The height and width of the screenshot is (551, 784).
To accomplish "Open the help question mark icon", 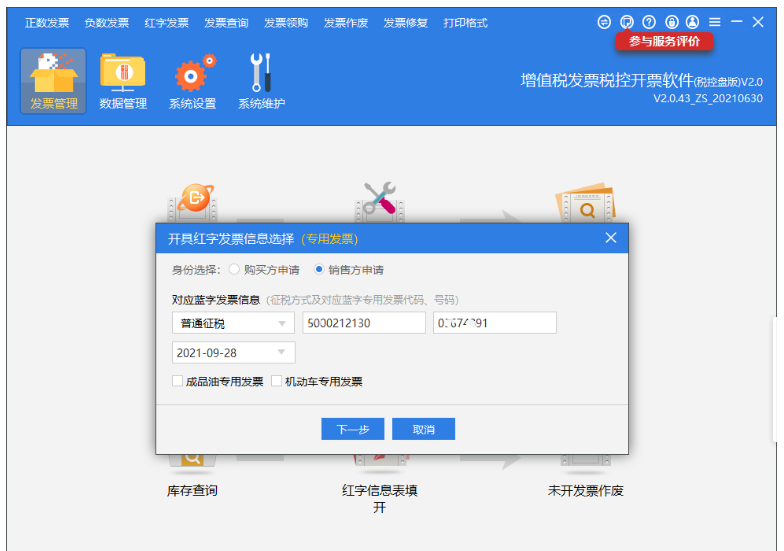I will 649,22.
